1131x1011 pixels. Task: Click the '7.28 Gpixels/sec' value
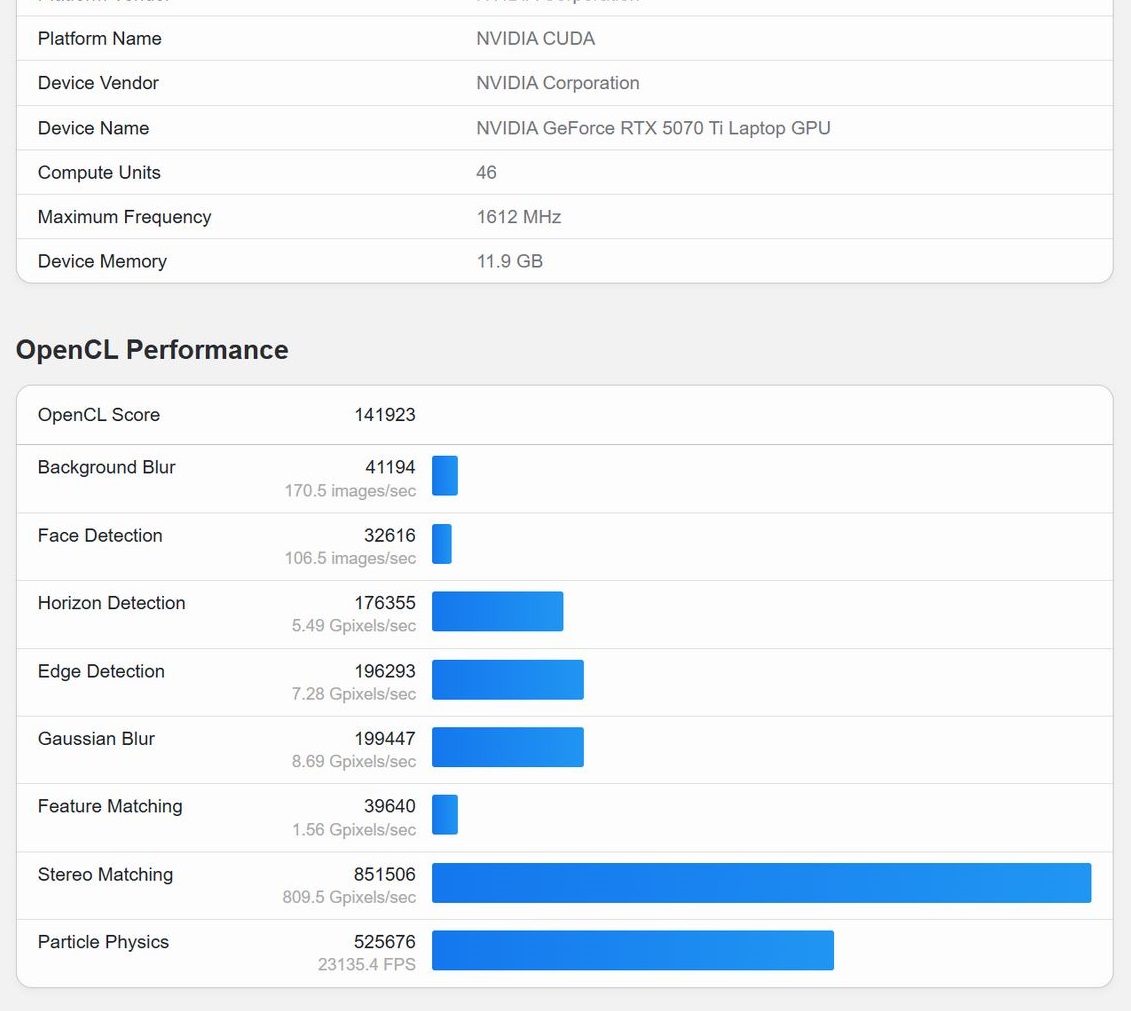click(x=353, y=694)
